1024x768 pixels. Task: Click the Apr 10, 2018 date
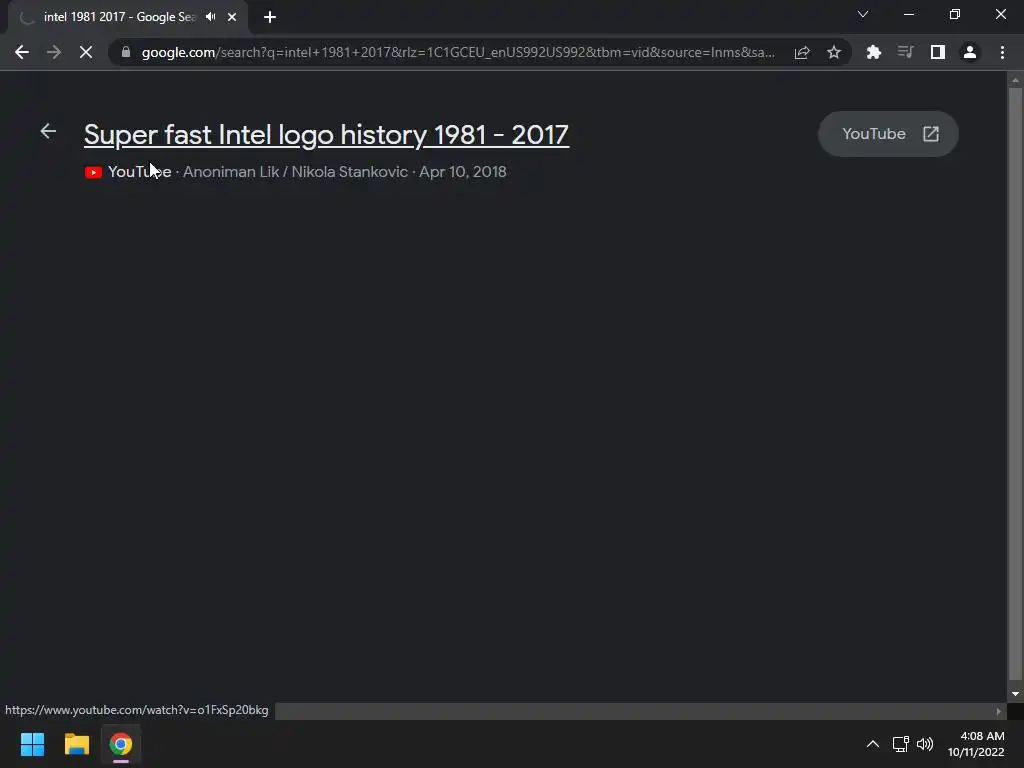click(463, 172)
